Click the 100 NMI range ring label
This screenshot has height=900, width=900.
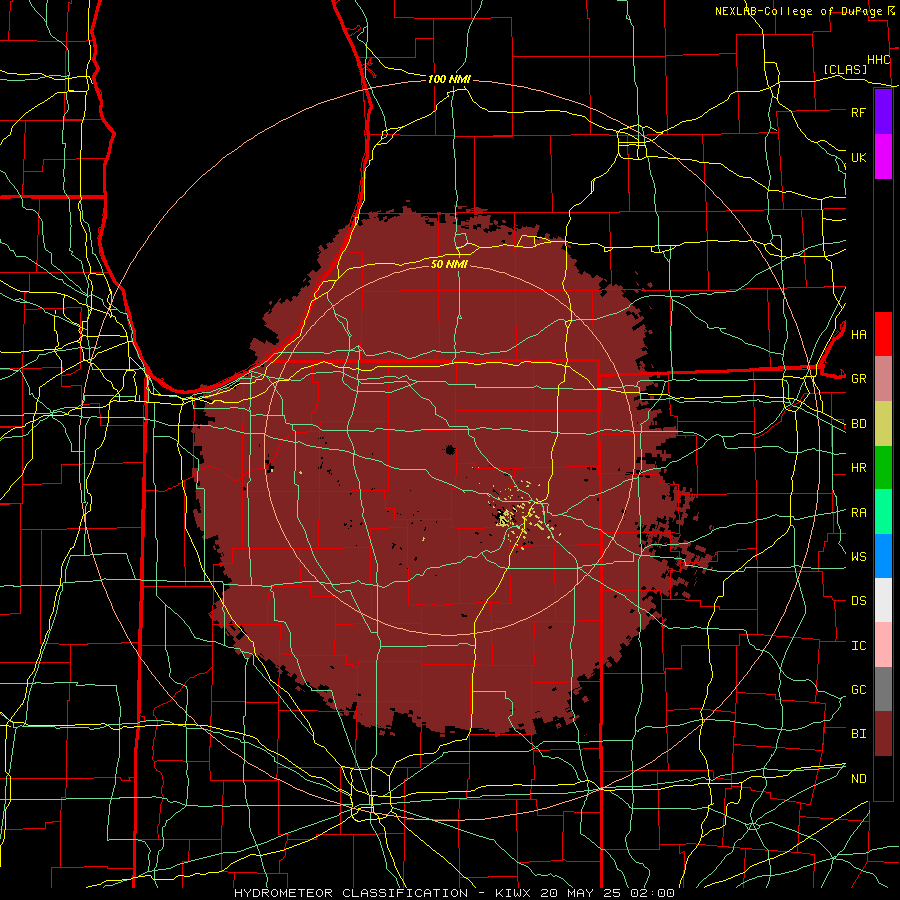[x=449, y=79]
